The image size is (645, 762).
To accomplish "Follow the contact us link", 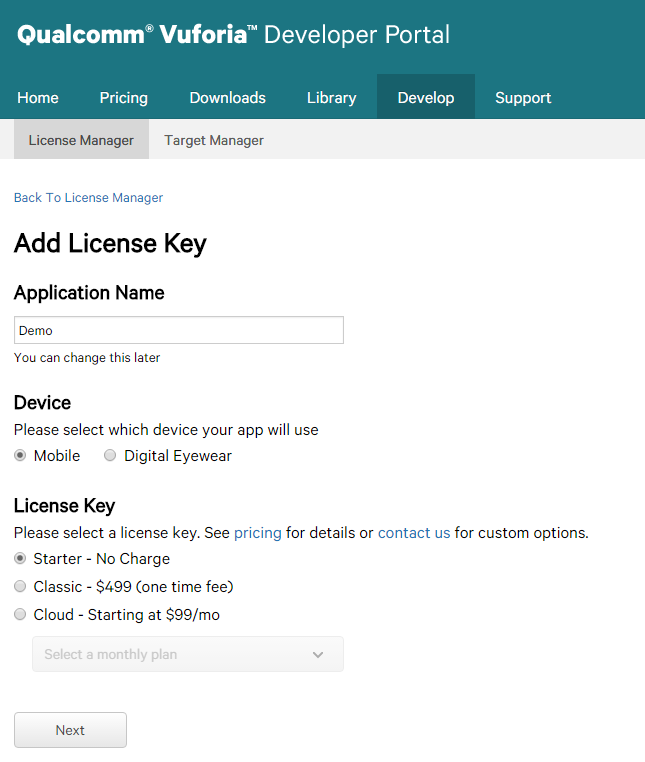I will click(414, 533).
